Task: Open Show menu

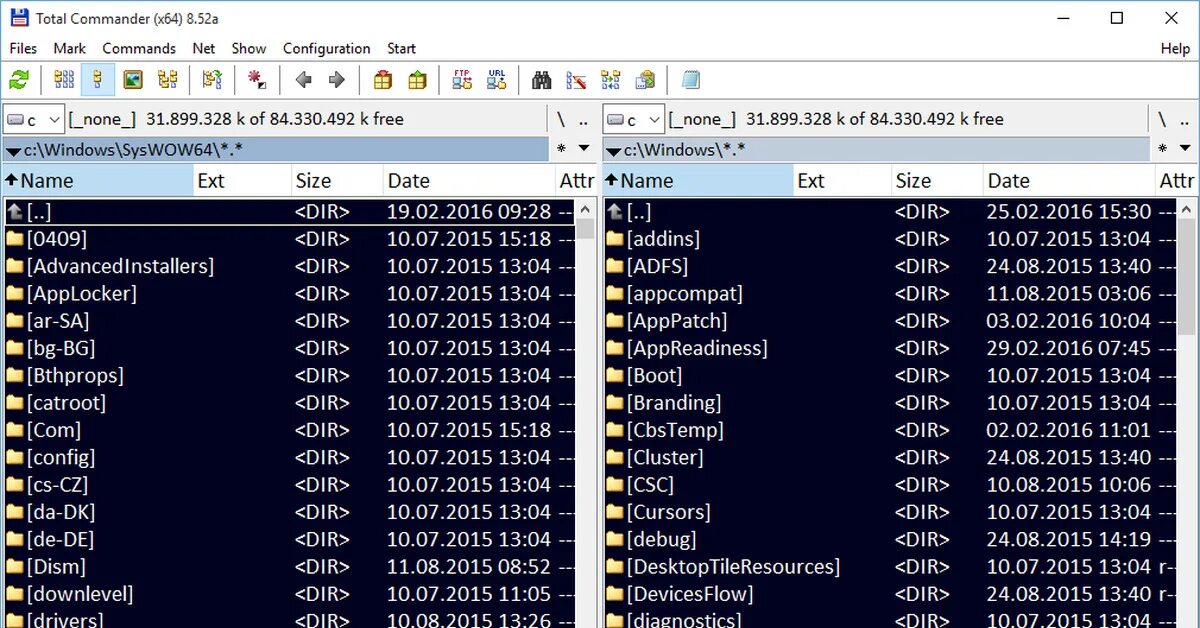Action: 249,48
